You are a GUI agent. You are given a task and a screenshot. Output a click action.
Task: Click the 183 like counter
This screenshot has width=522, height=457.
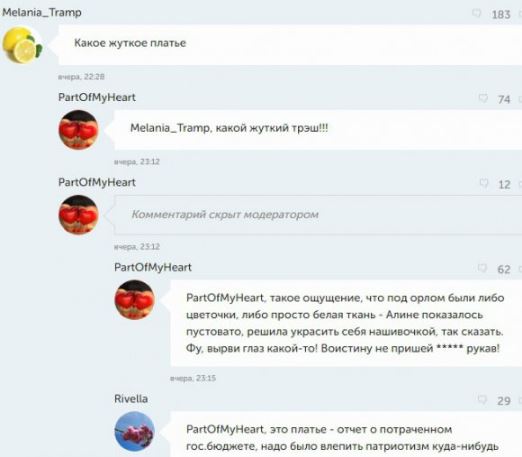point(501,14)
